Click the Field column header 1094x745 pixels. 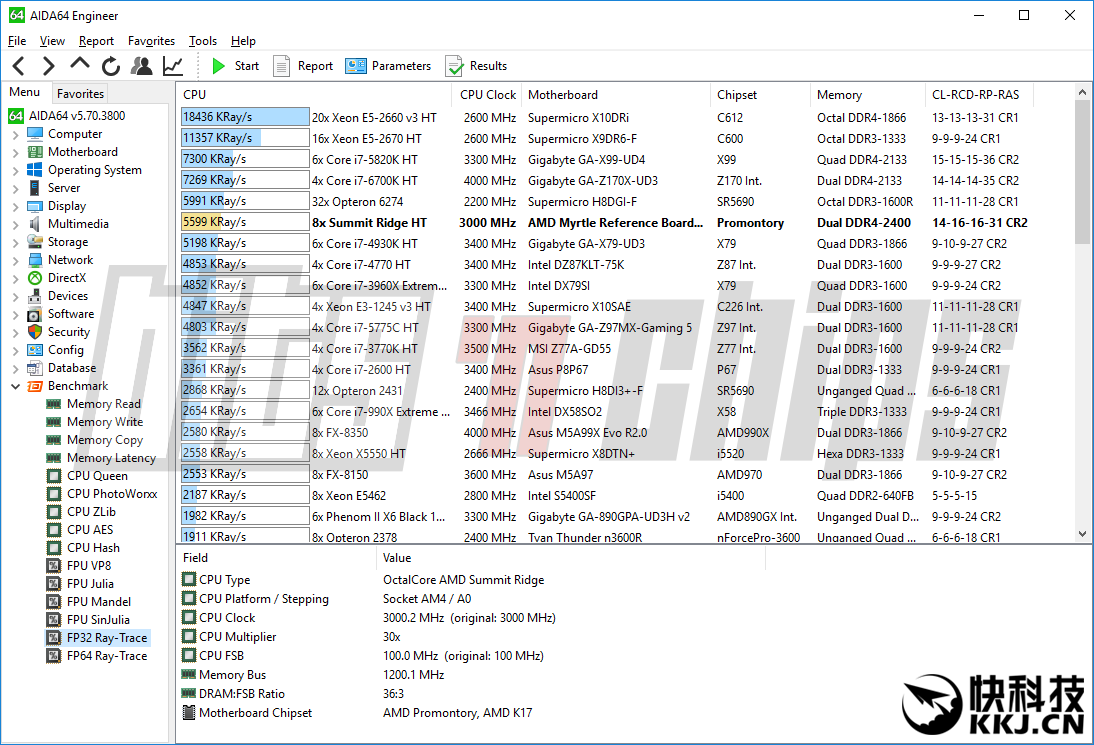(276, 558)
